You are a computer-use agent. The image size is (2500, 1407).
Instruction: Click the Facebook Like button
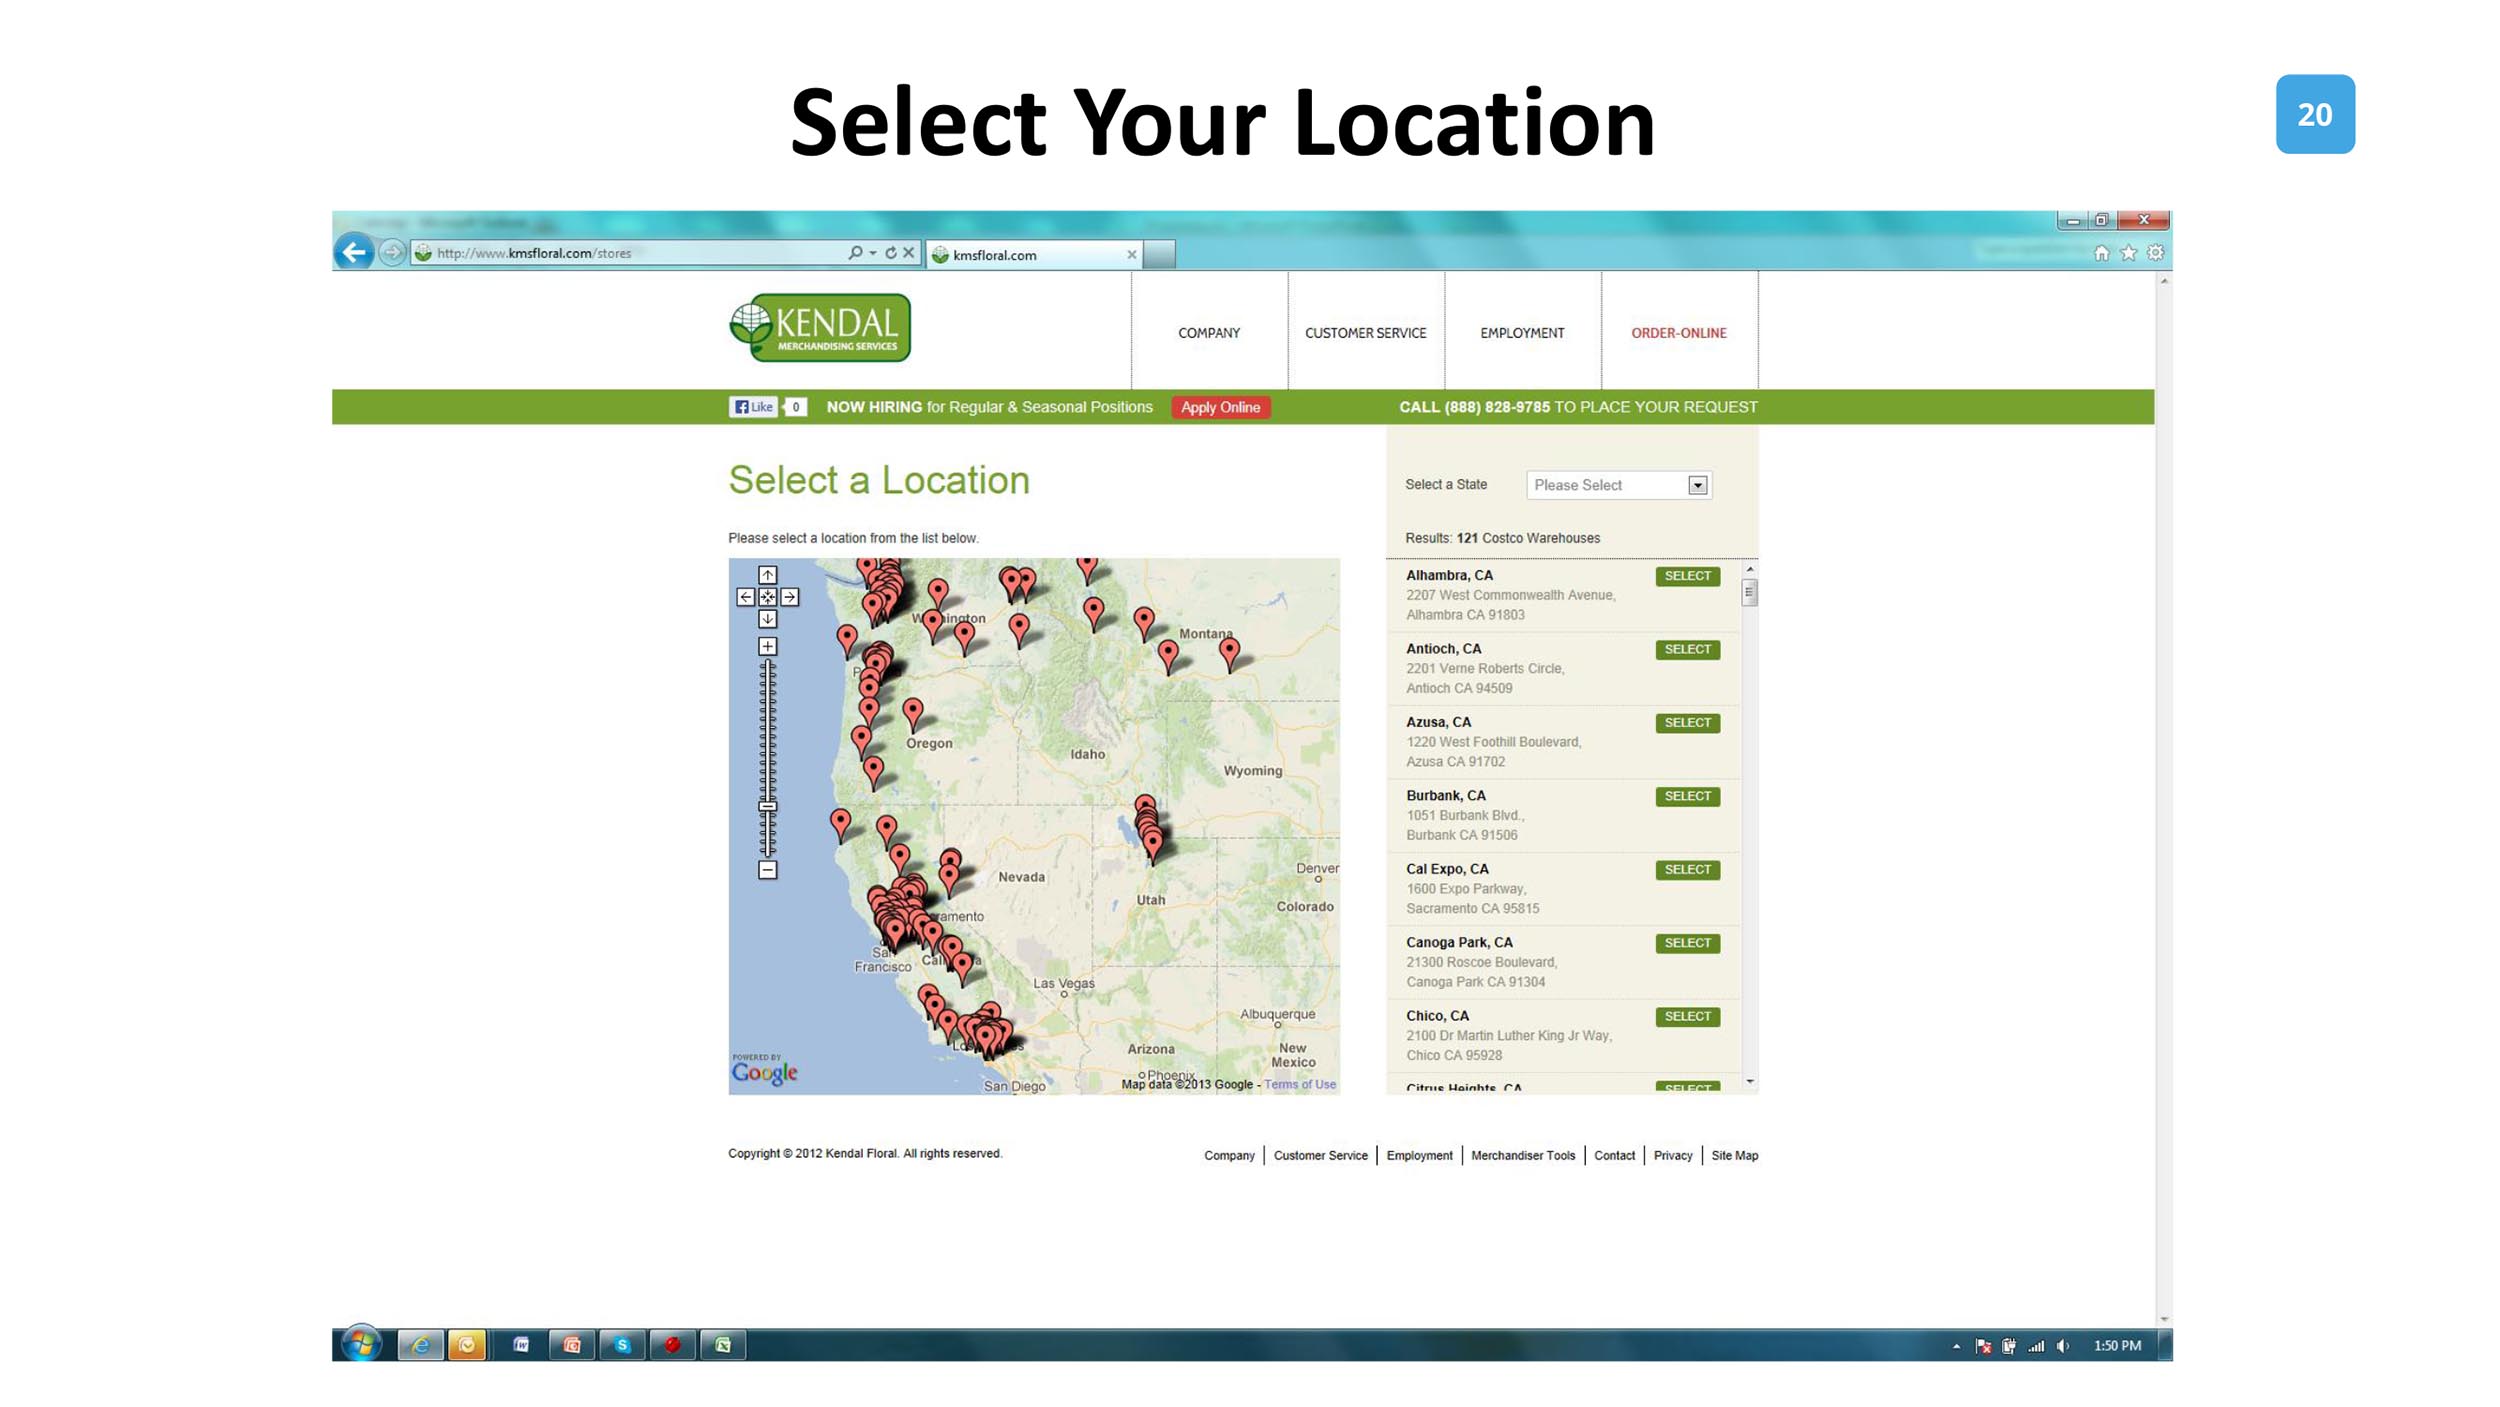tap(753, 407)
